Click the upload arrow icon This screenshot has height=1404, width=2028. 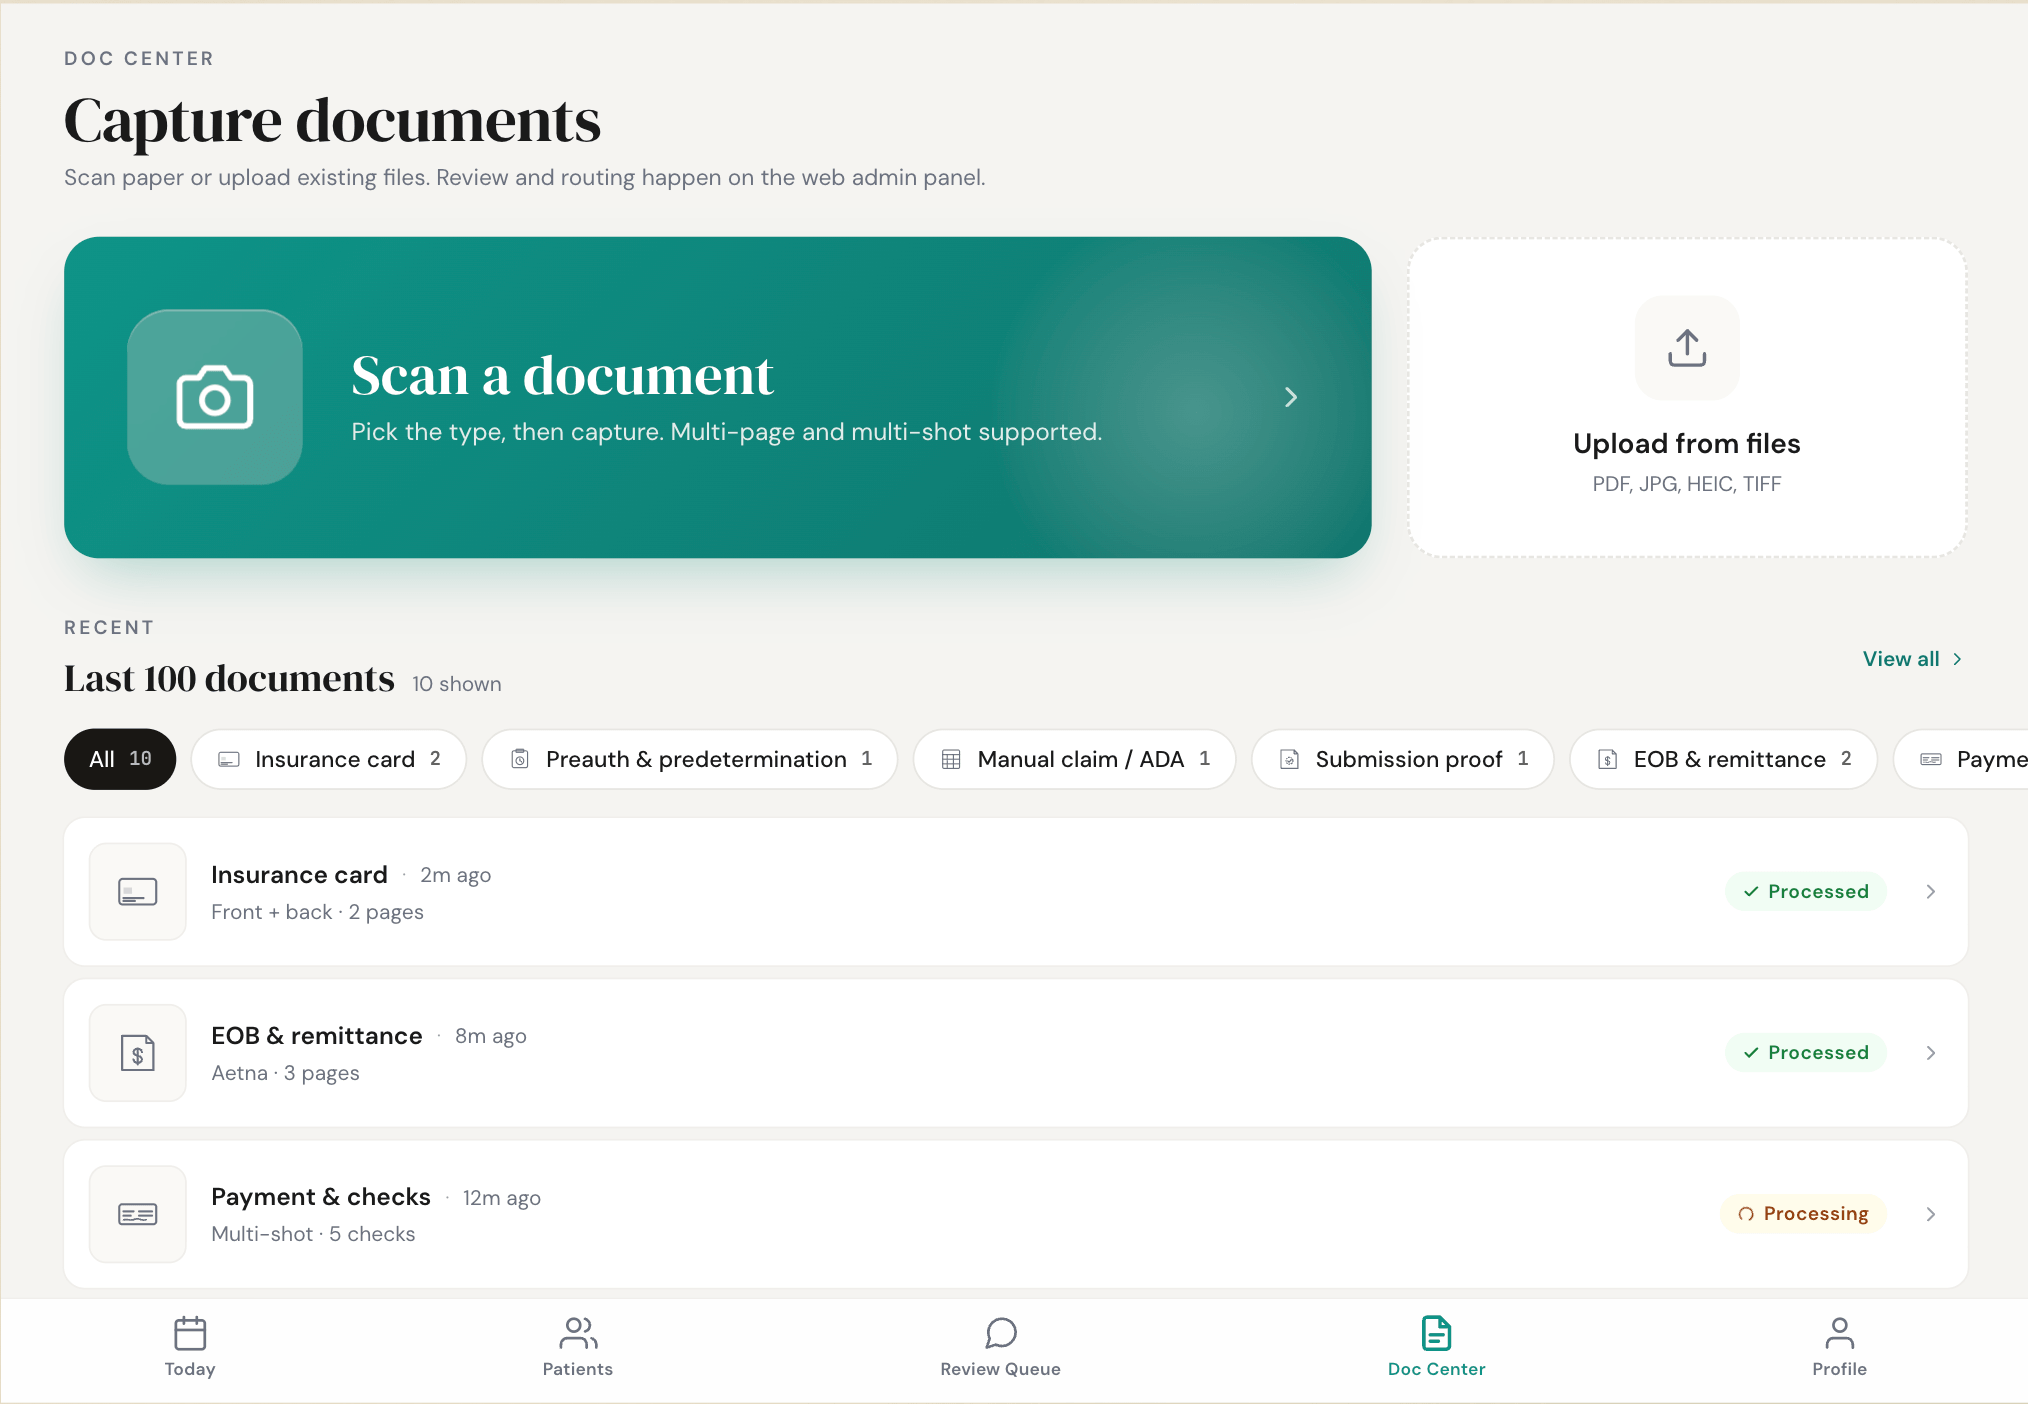[x=1687, y=348]
